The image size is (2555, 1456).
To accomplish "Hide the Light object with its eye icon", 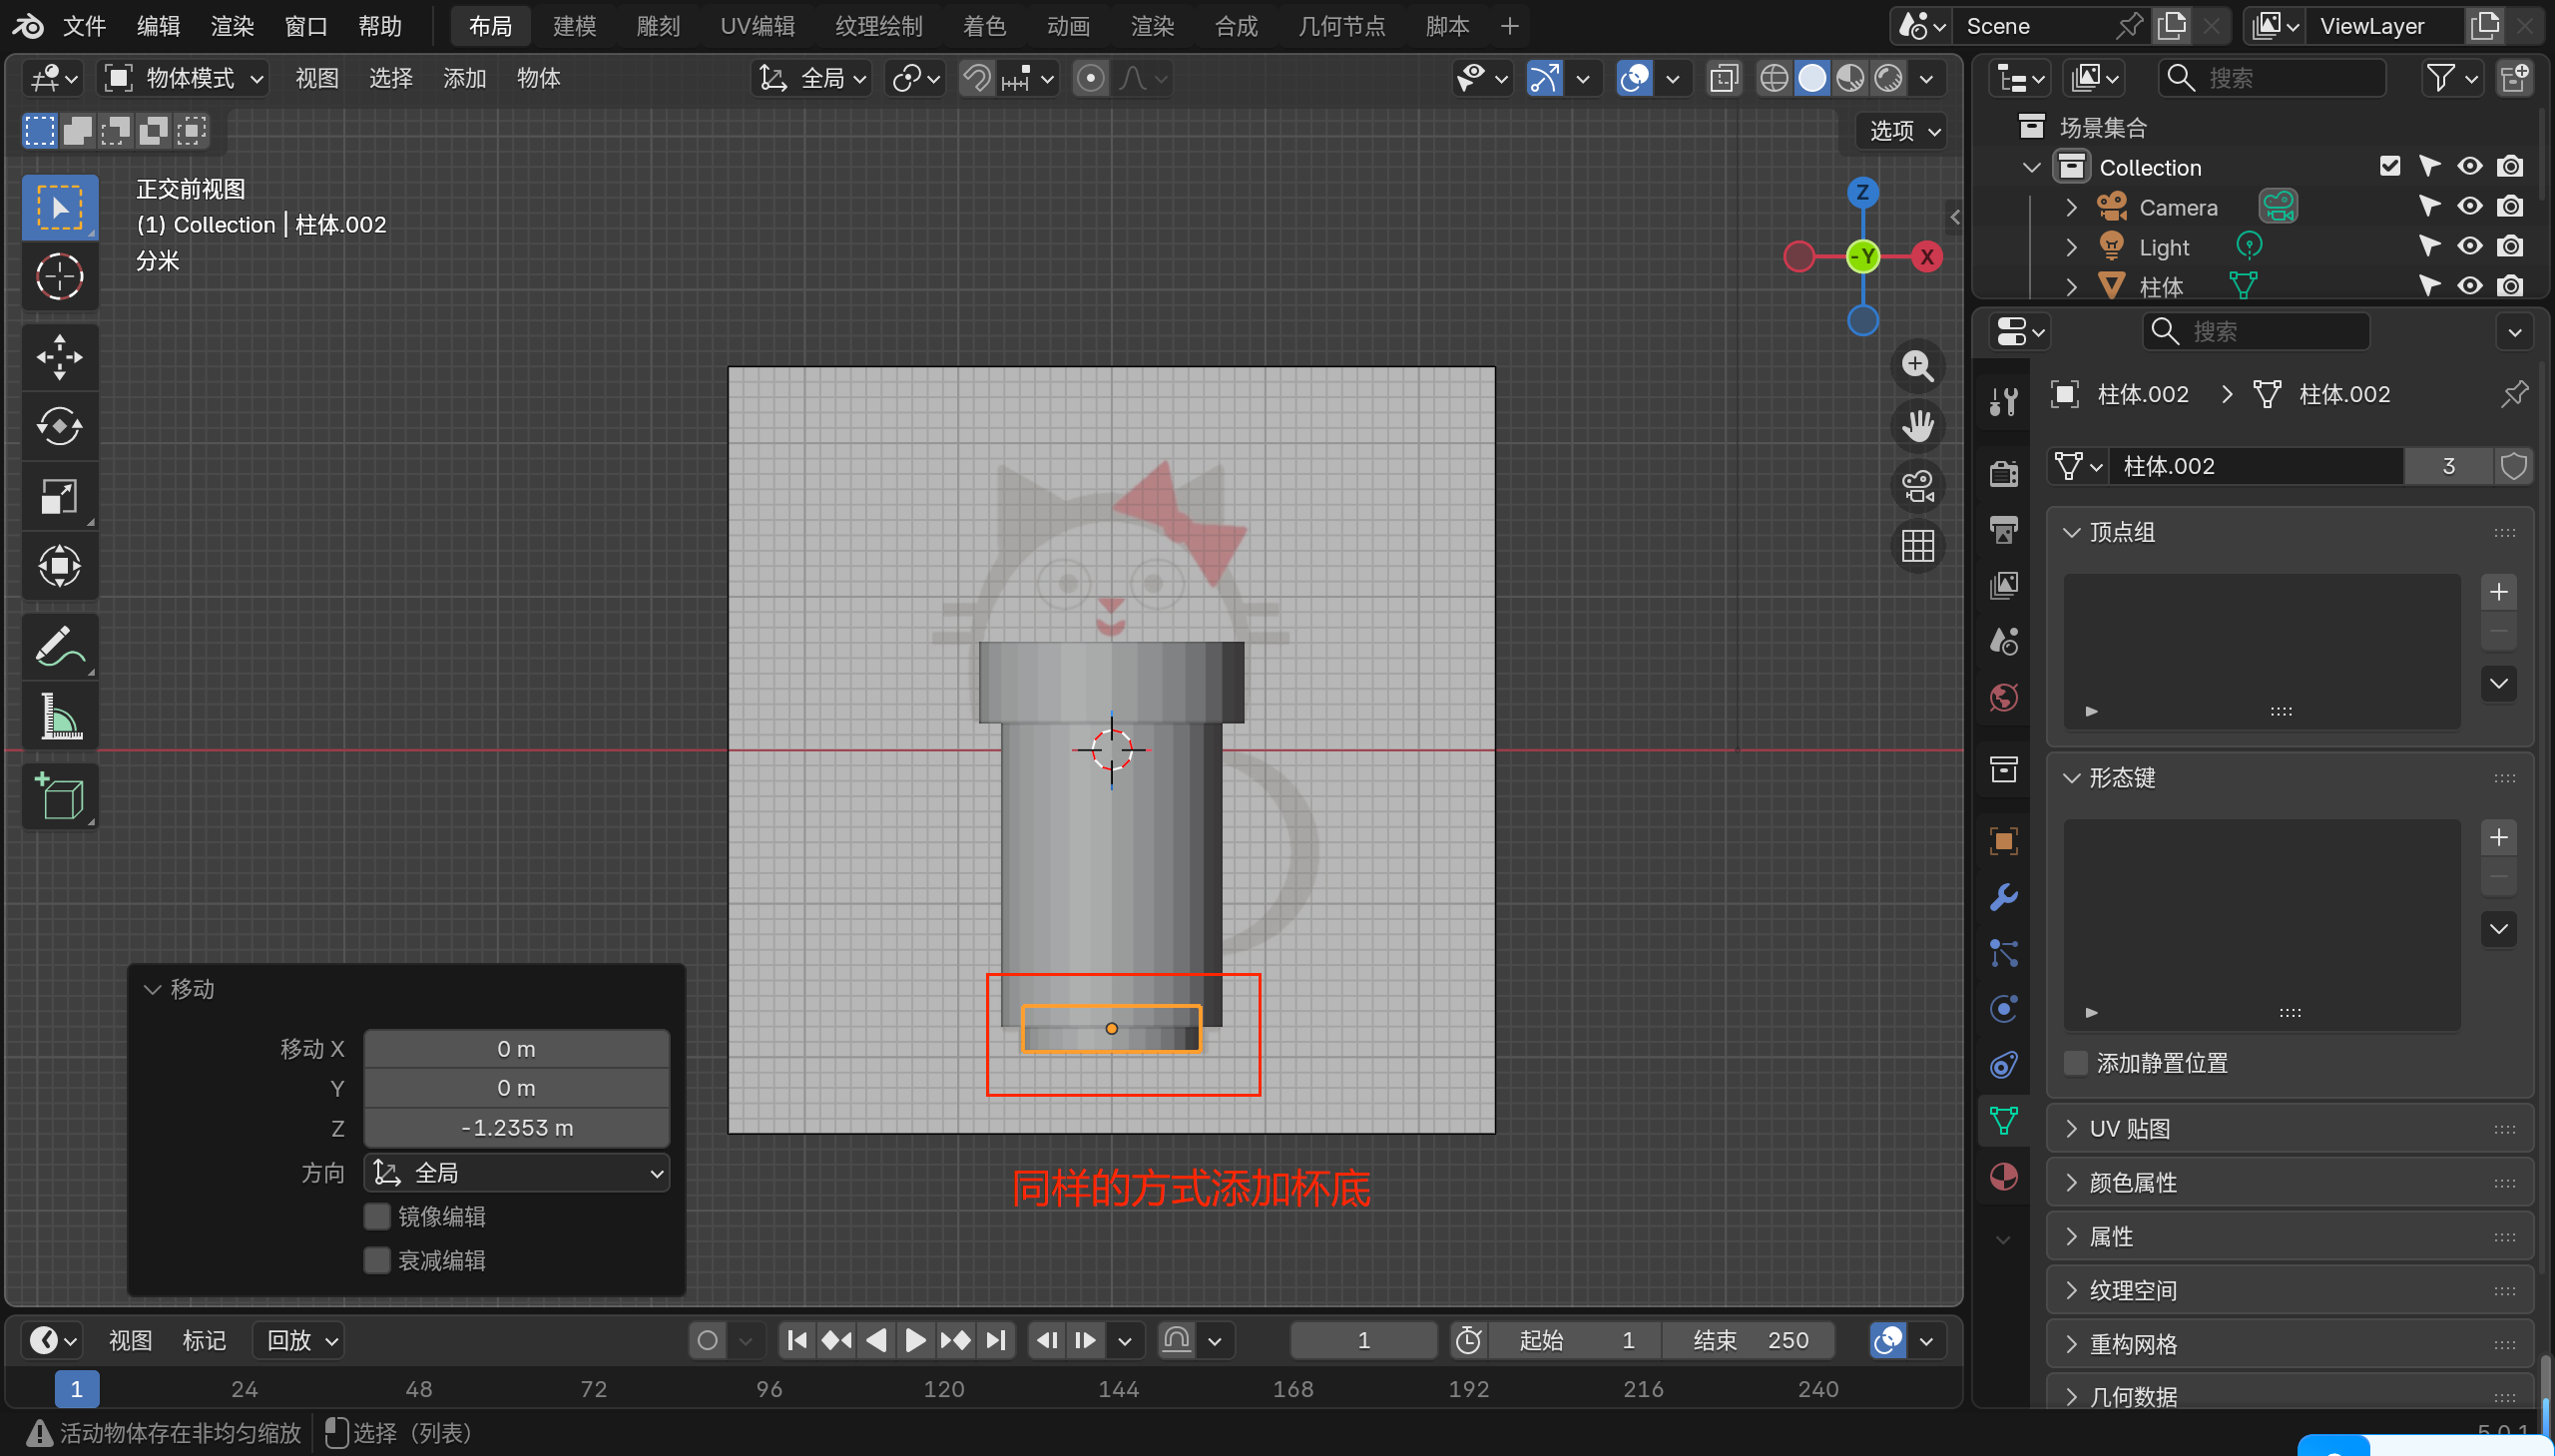I will pyautogui.click(x=2469, y=247).
